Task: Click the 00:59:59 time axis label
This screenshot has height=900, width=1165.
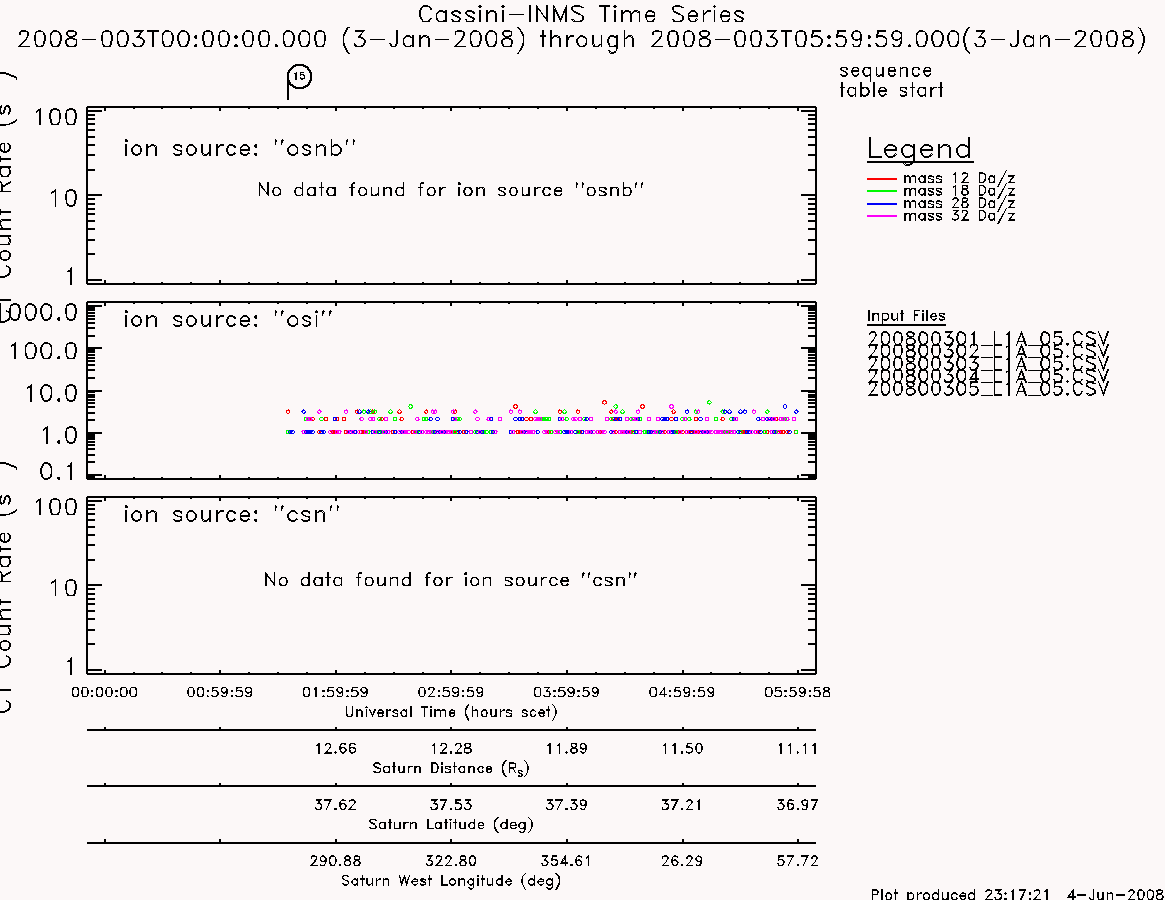Action: [220, 692]
